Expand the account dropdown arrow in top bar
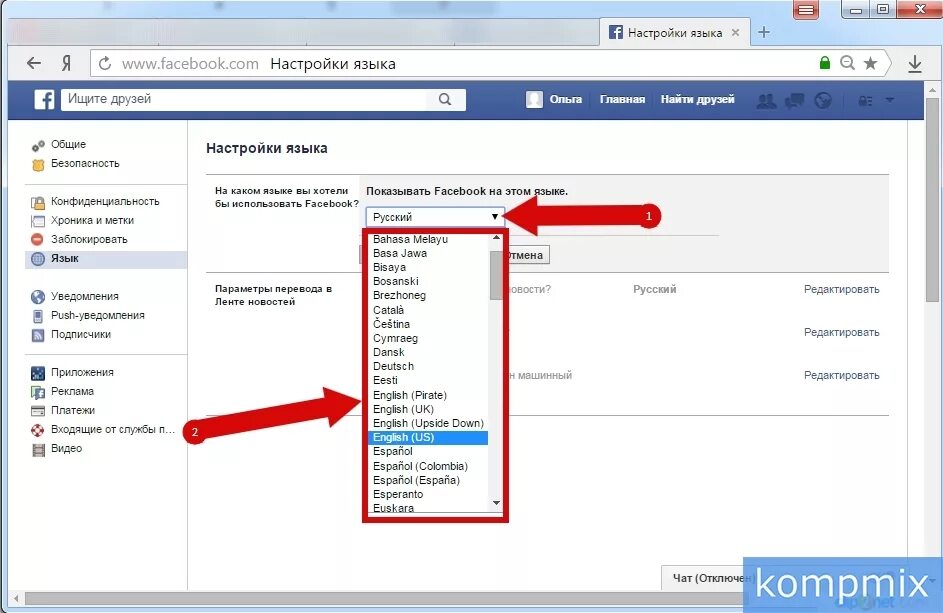 [889, 100]
